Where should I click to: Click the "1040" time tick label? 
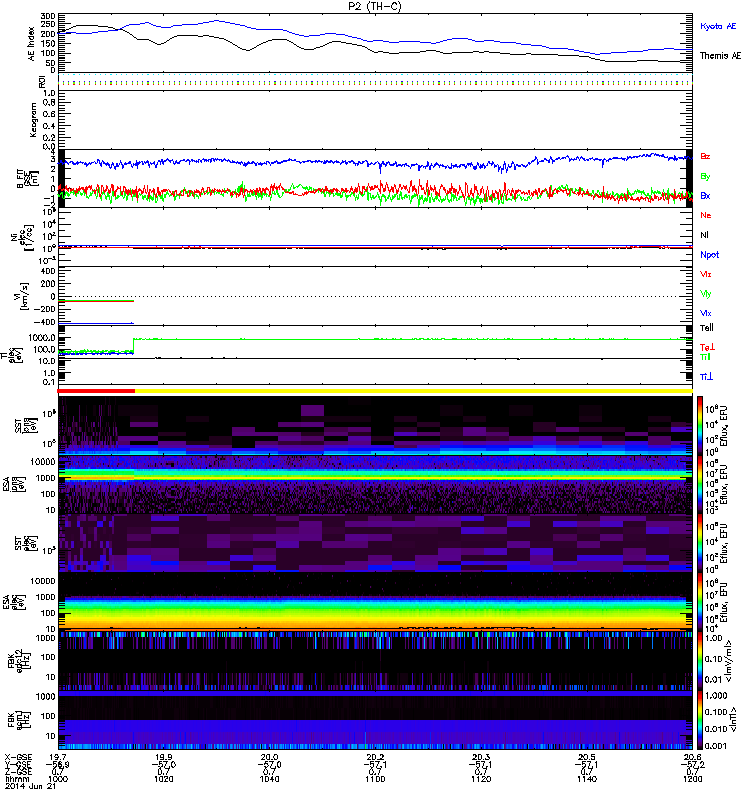[269, 779]
